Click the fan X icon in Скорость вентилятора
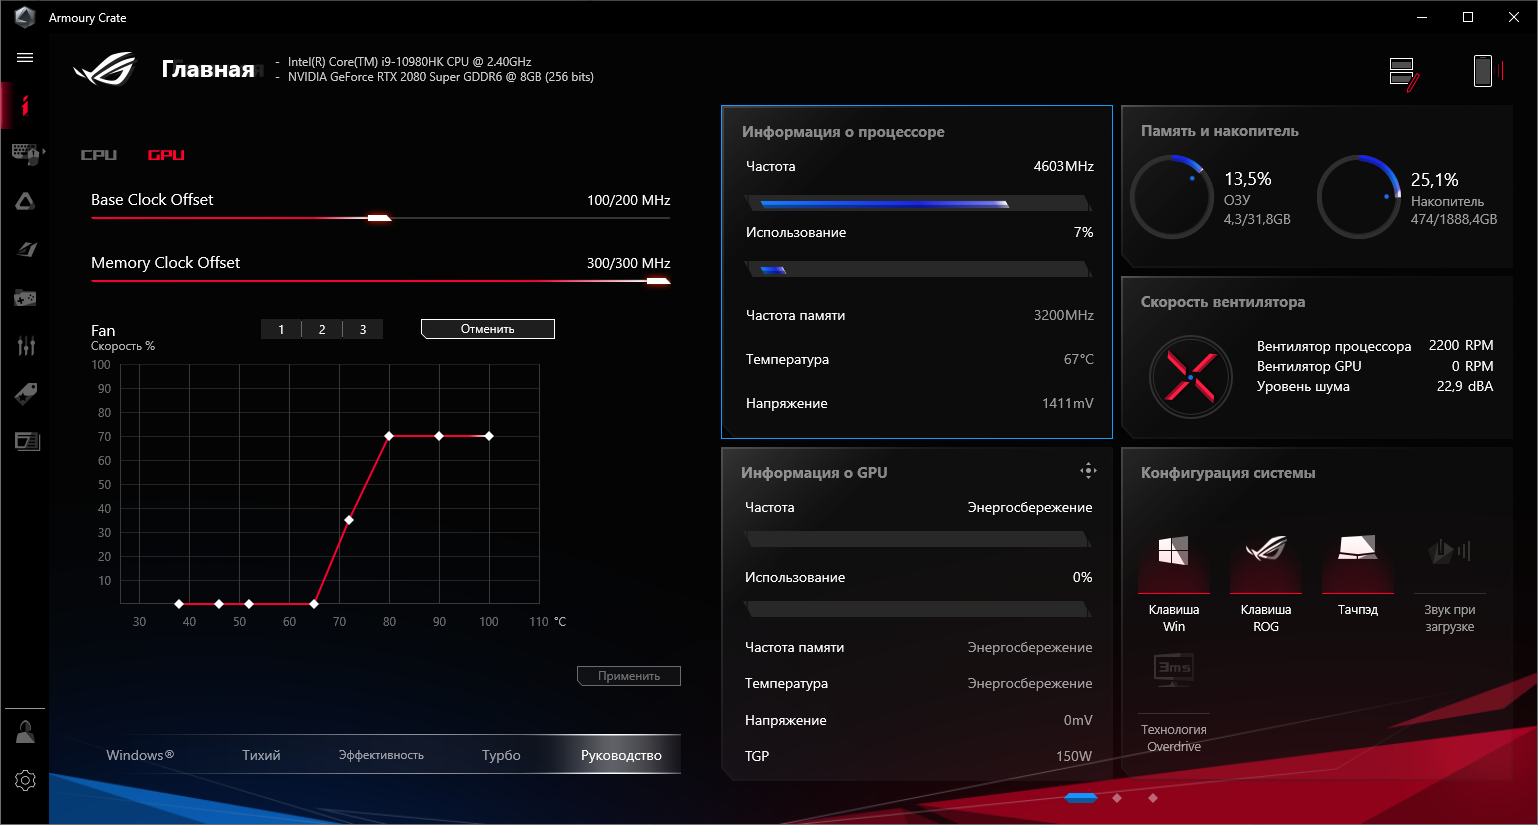Image resolution: width=1538 pixels, height=825 pixels. (x=1190, y=377)
